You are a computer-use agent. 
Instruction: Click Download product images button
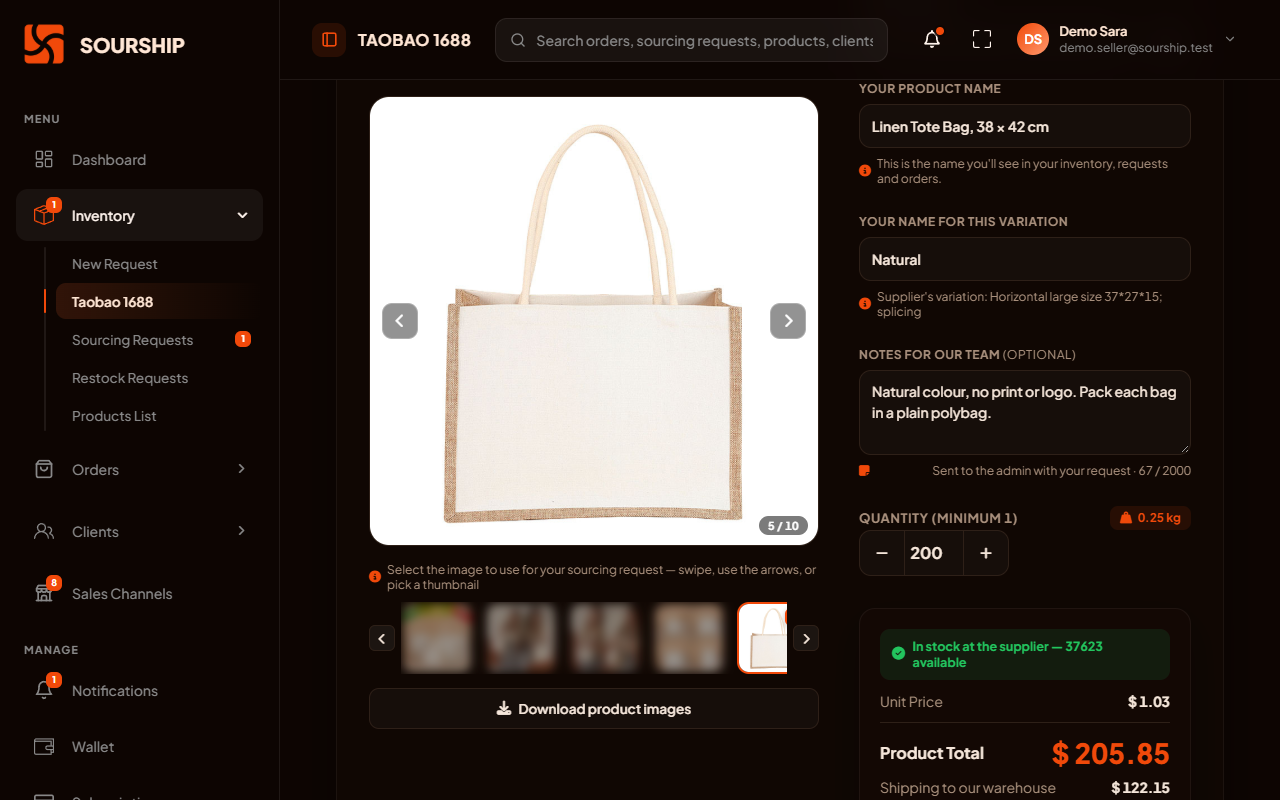pos(594,709)
